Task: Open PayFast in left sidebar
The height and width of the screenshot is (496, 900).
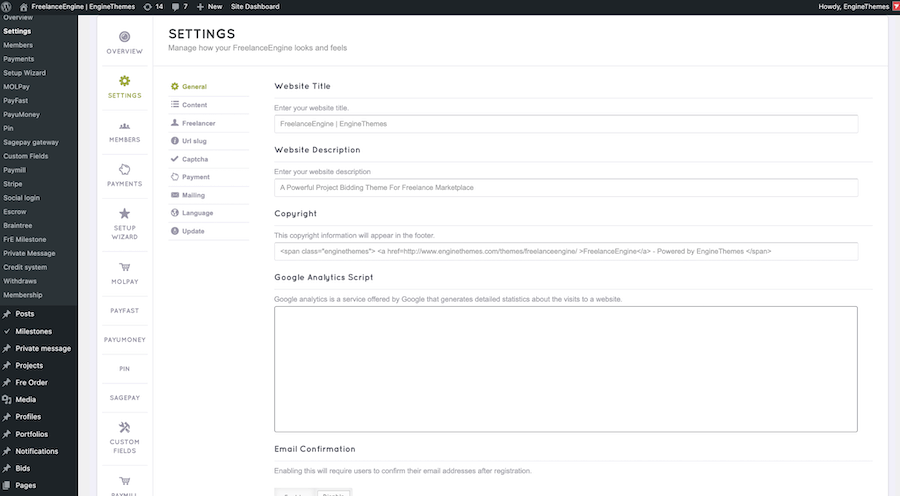Action: 15,100
